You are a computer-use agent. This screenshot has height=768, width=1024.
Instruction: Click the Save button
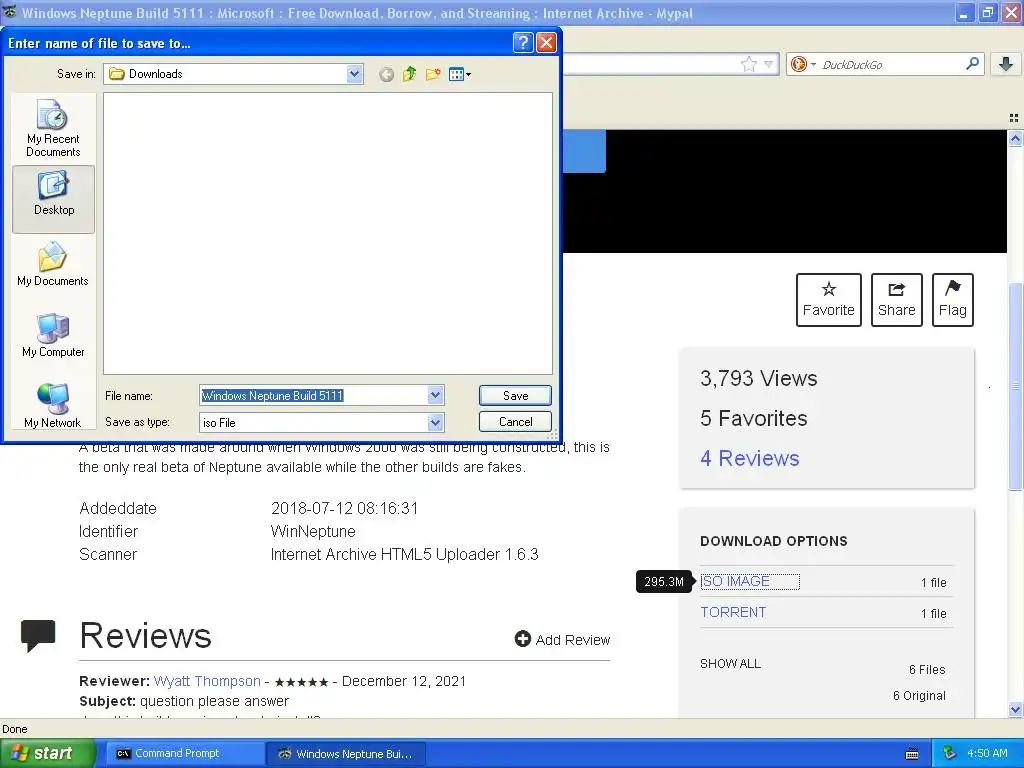pyautogui.click(x=515, y=396)
